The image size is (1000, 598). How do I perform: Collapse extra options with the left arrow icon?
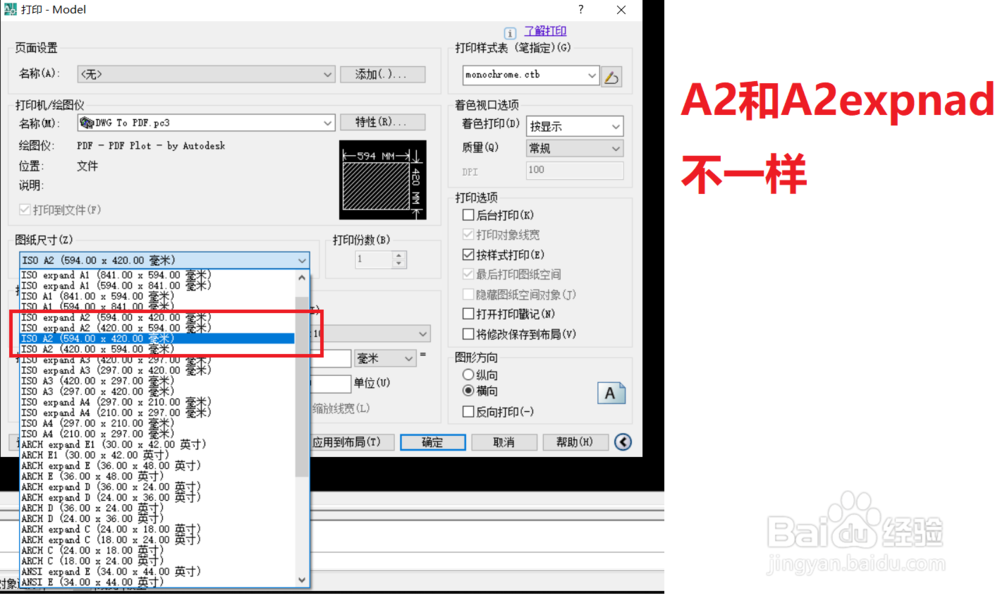[622, 441]
